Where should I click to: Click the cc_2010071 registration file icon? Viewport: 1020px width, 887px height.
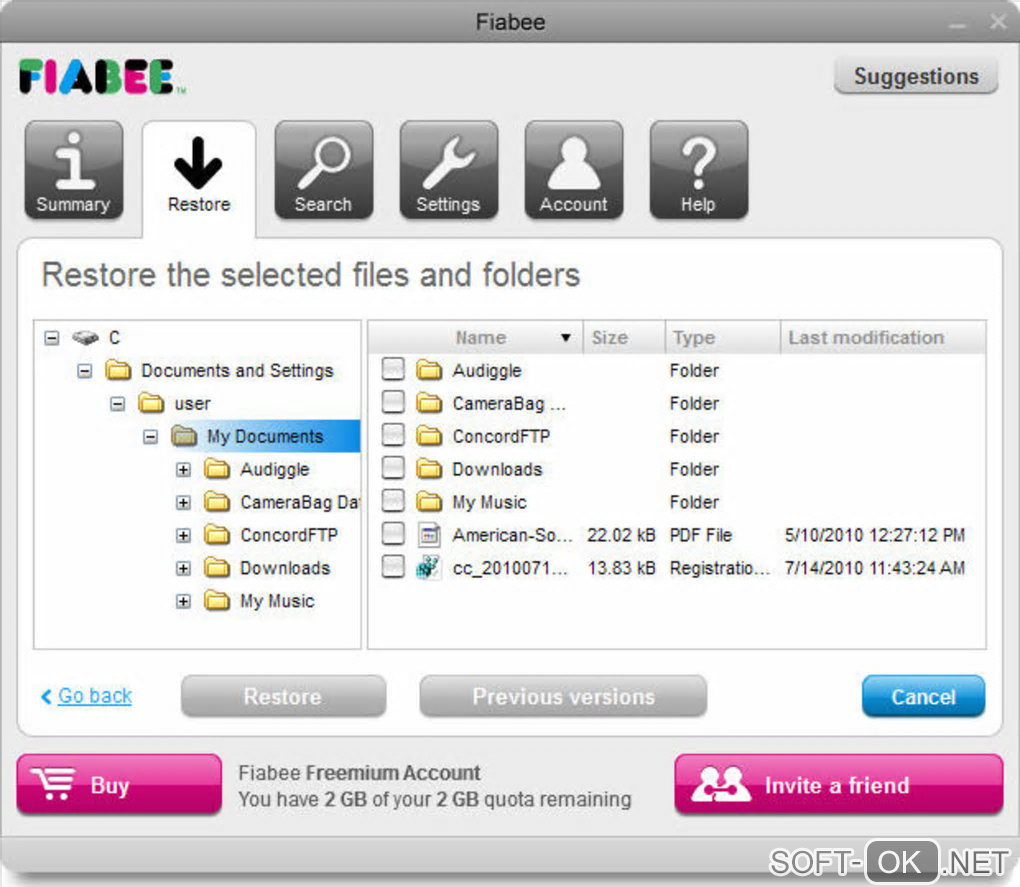(x=429, y=568)
